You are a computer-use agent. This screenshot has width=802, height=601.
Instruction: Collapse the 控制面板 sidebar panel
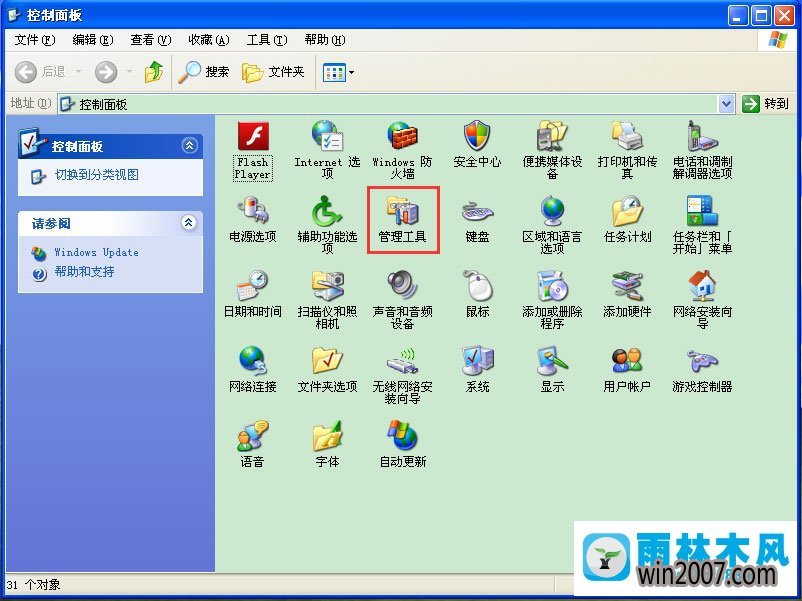click(189, 146)
